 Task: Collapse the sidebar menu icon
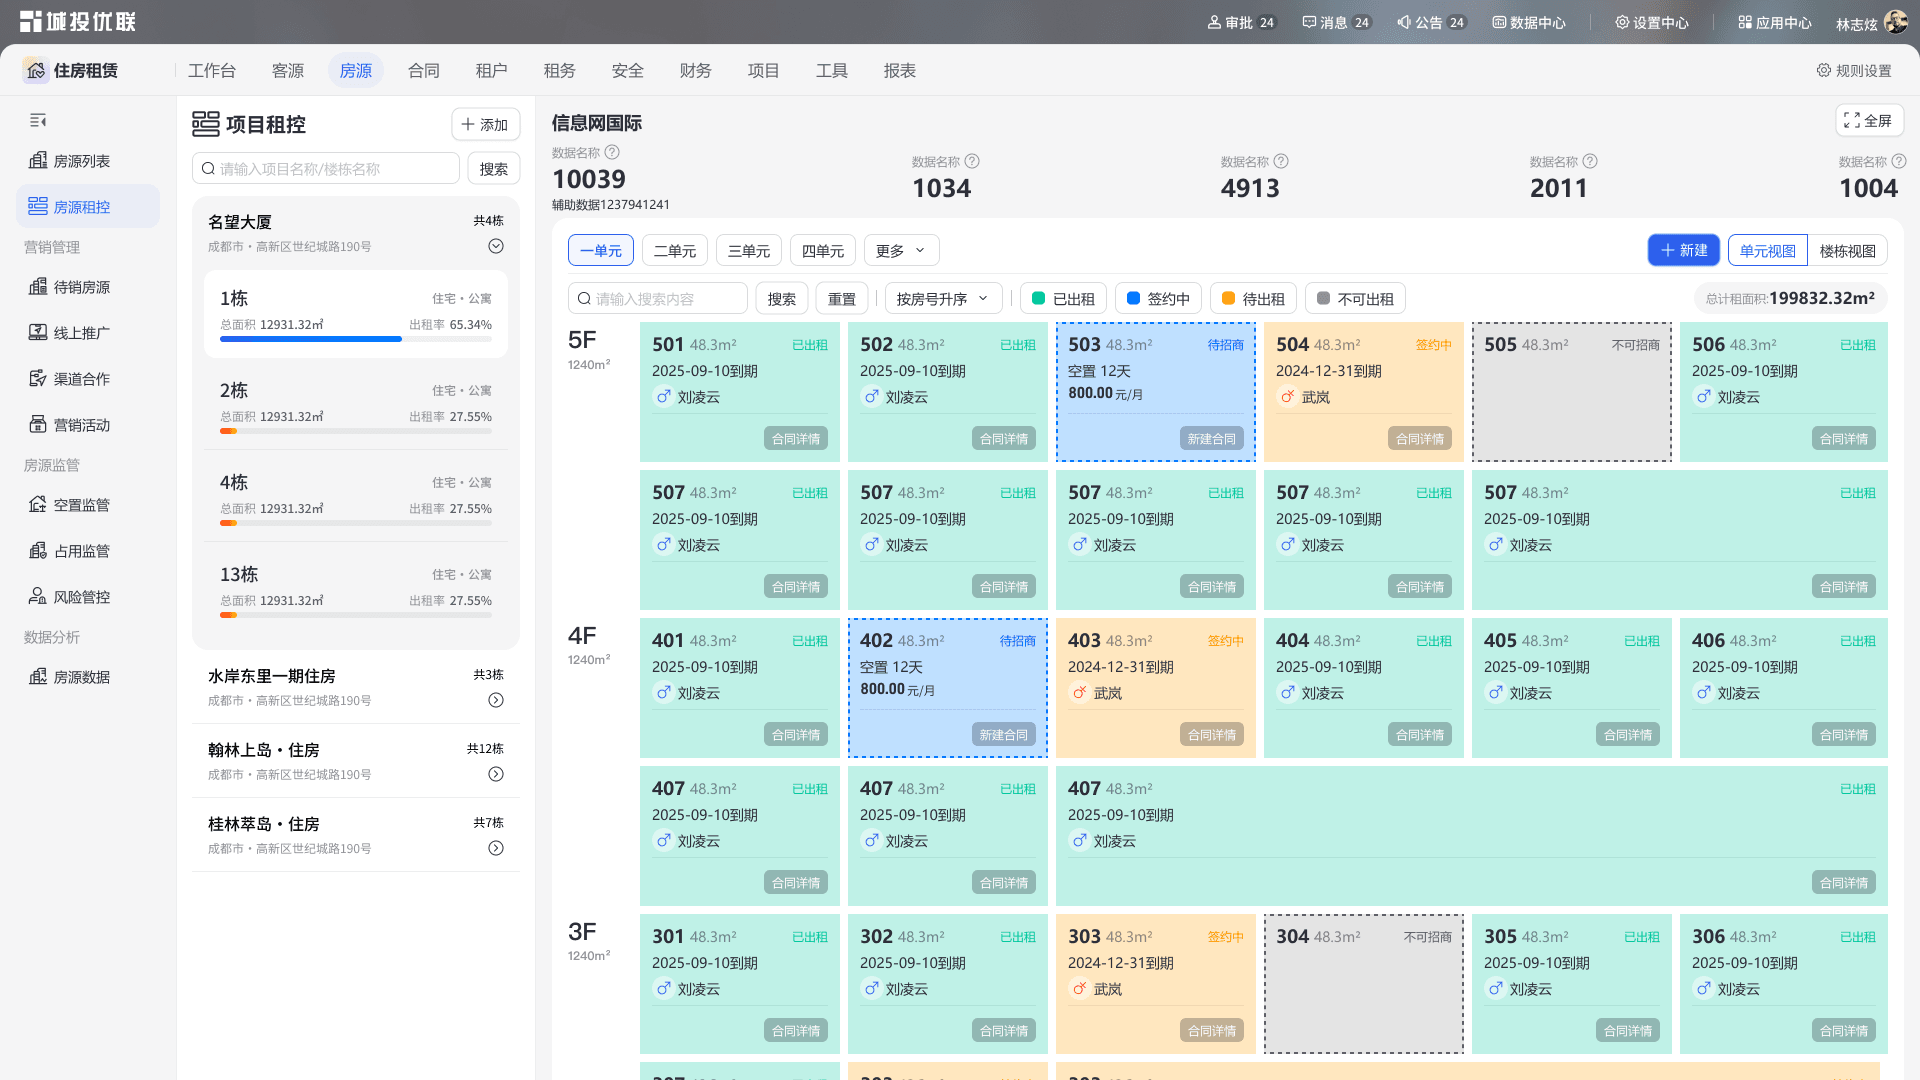pyautogui.click(x=38, y=121)
